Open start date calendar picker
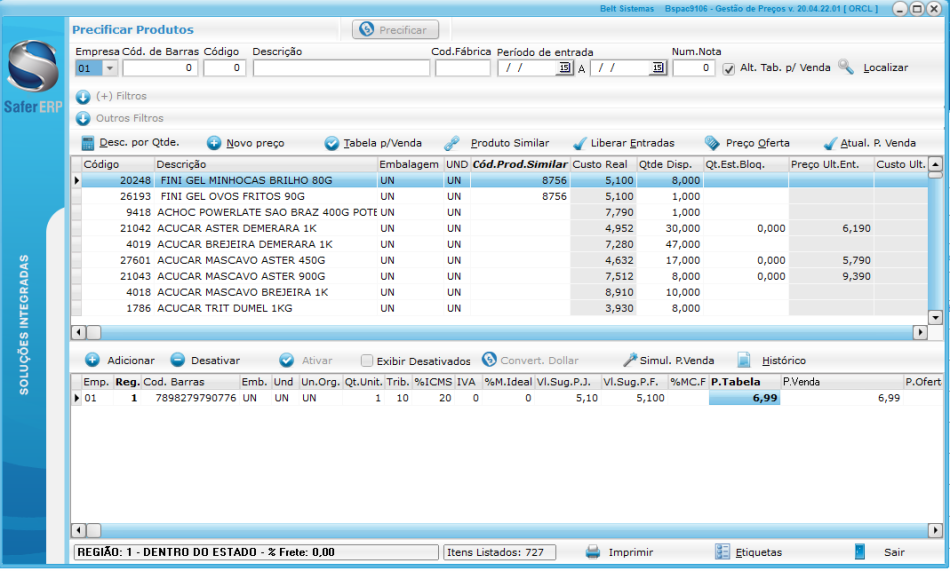950x571 pixels. coord(564,68)
